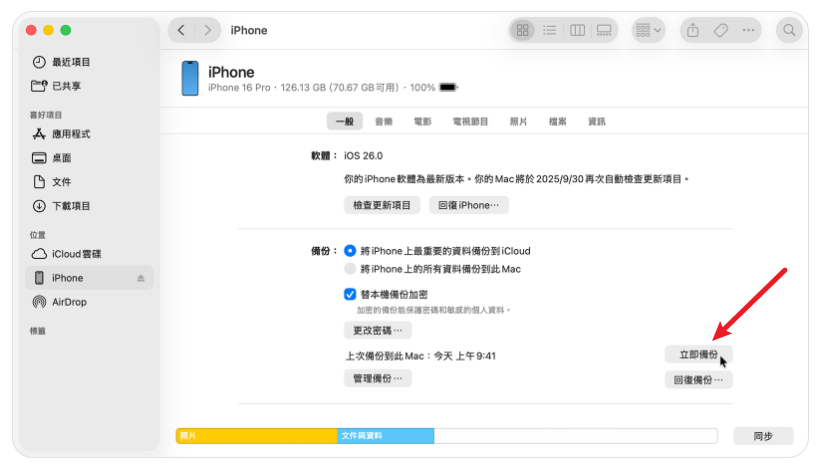Click the tag icon in toolbar
The width and height of the screenshot is (826, 475).
(721, 30)
